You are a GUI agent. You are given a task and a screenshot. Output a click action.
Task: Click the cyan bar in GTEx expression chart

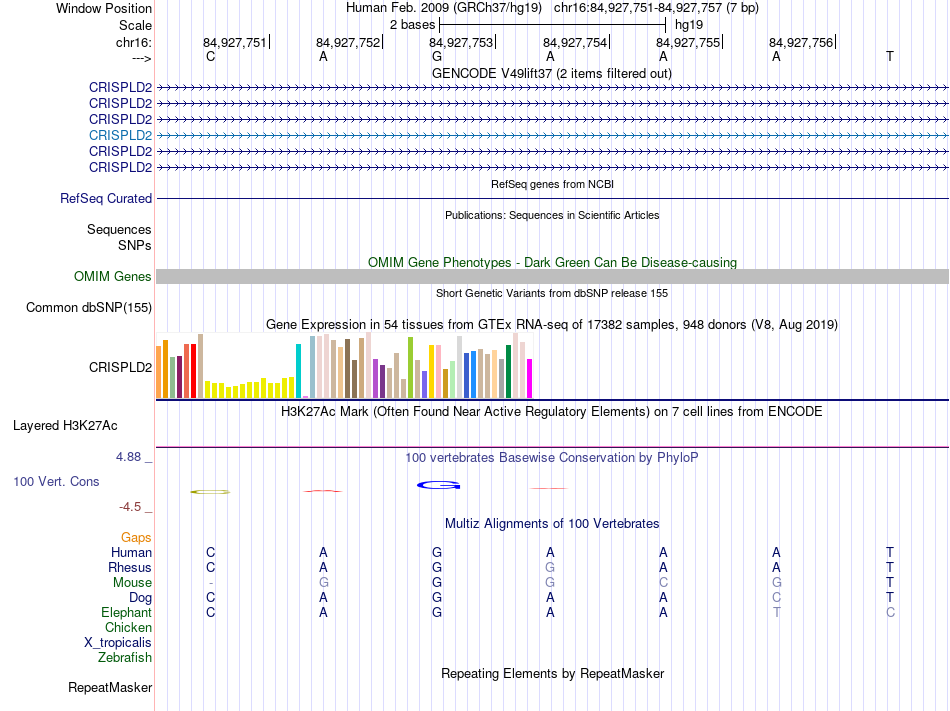click(298, 371)
